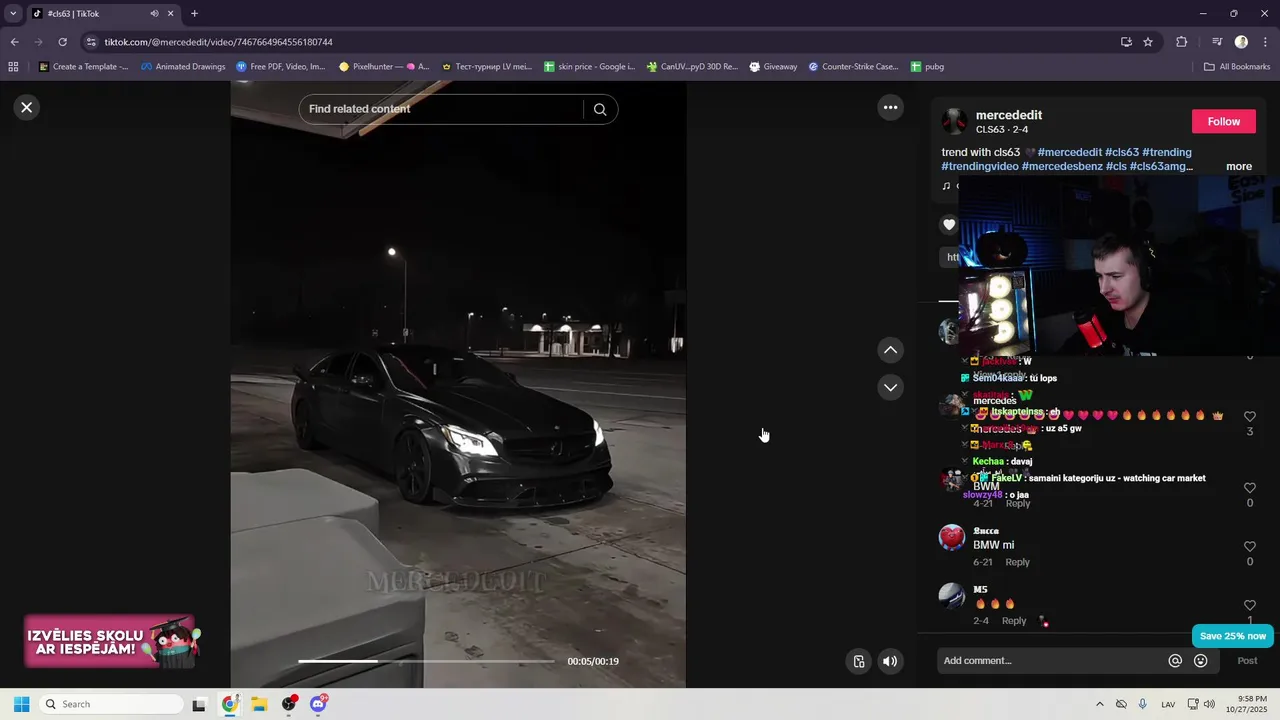Open Chrome from the taskbar

(230, 704)
